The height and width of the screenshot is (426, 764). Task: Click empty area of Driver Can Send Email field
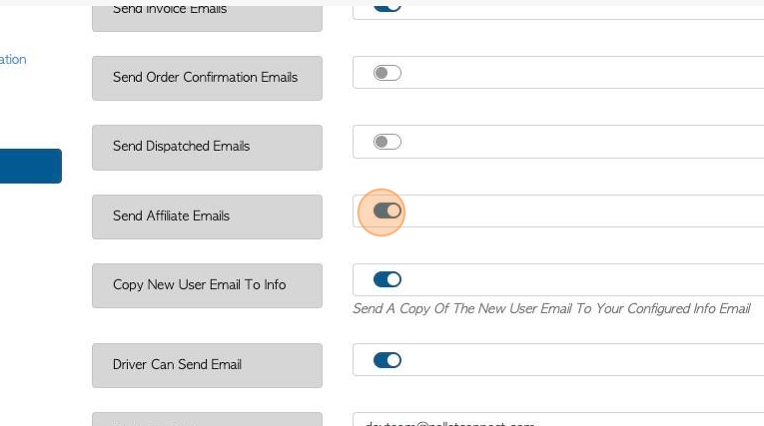pos(580,360)
